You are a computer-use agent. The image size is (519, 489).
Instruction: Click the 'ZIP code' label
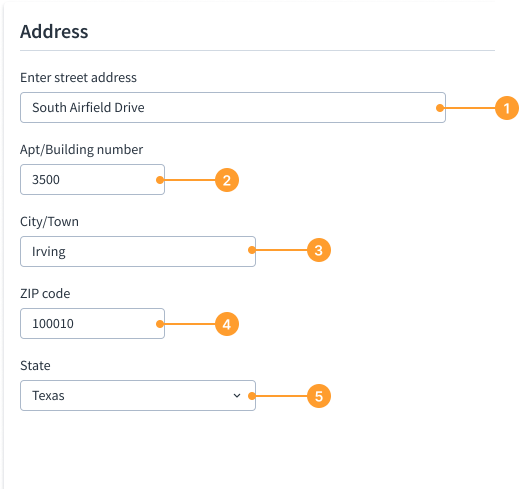click(45, 293)
